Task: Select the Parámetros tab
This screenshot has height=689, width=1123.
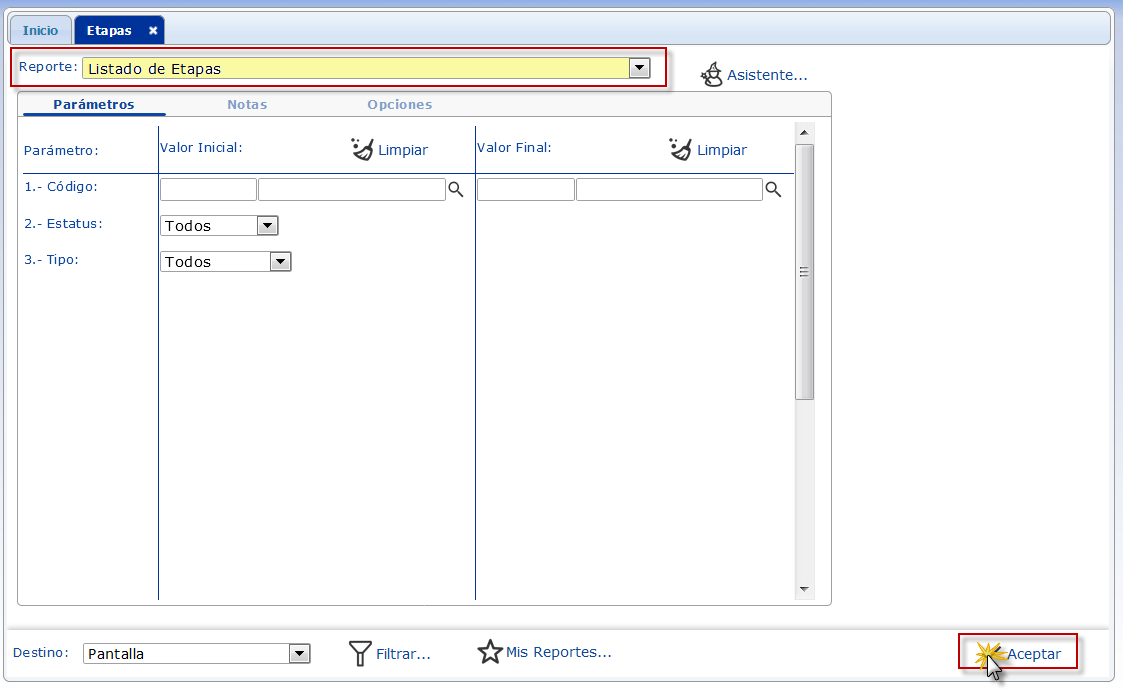Action: pyautogui.click(x=94, y=104)
